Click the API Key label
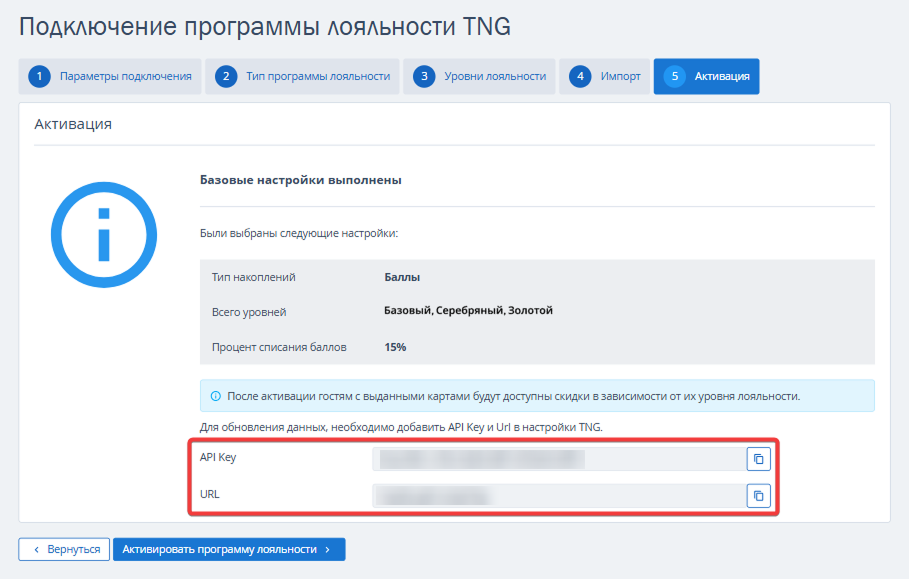 click(218, 457)
